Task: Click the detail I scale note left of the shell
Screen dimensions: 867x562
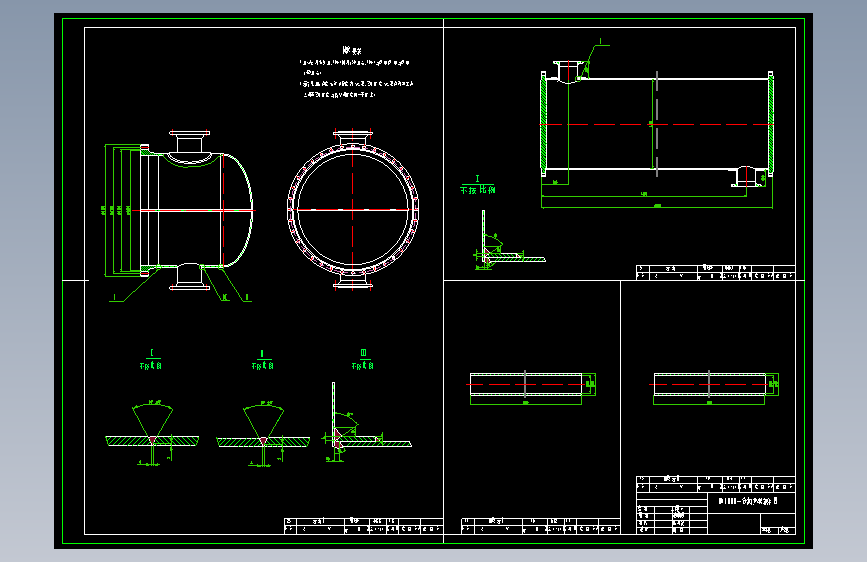Action: (x=478, y=185)
